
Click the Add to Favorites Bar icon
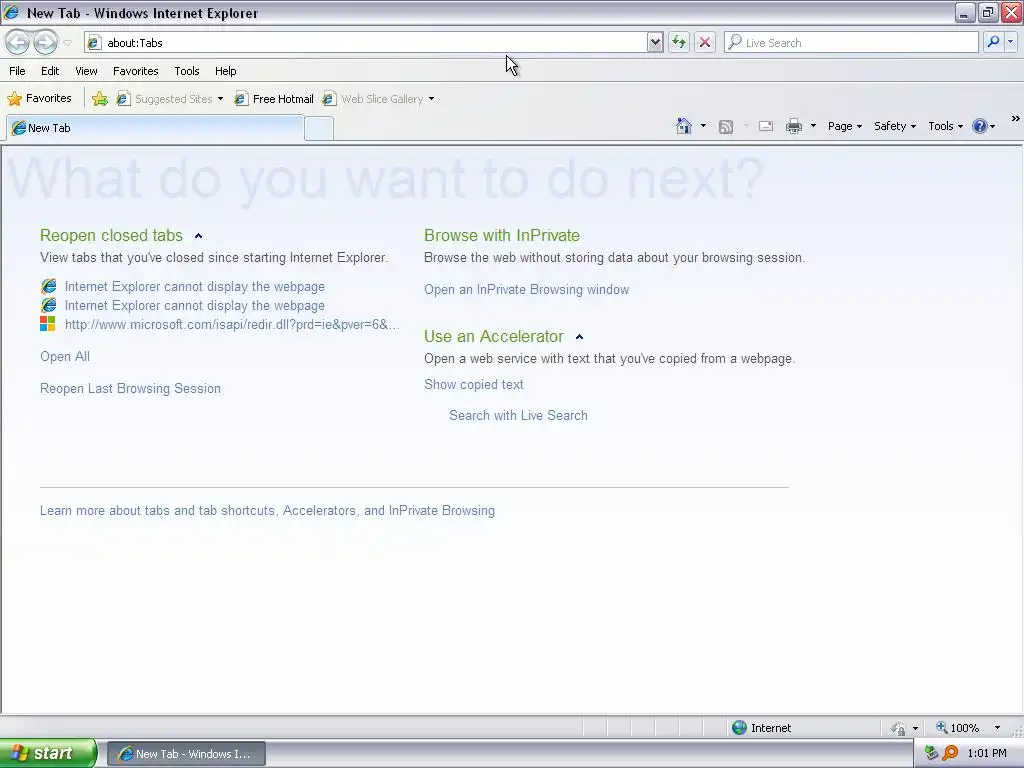click(x=100, y=99)
